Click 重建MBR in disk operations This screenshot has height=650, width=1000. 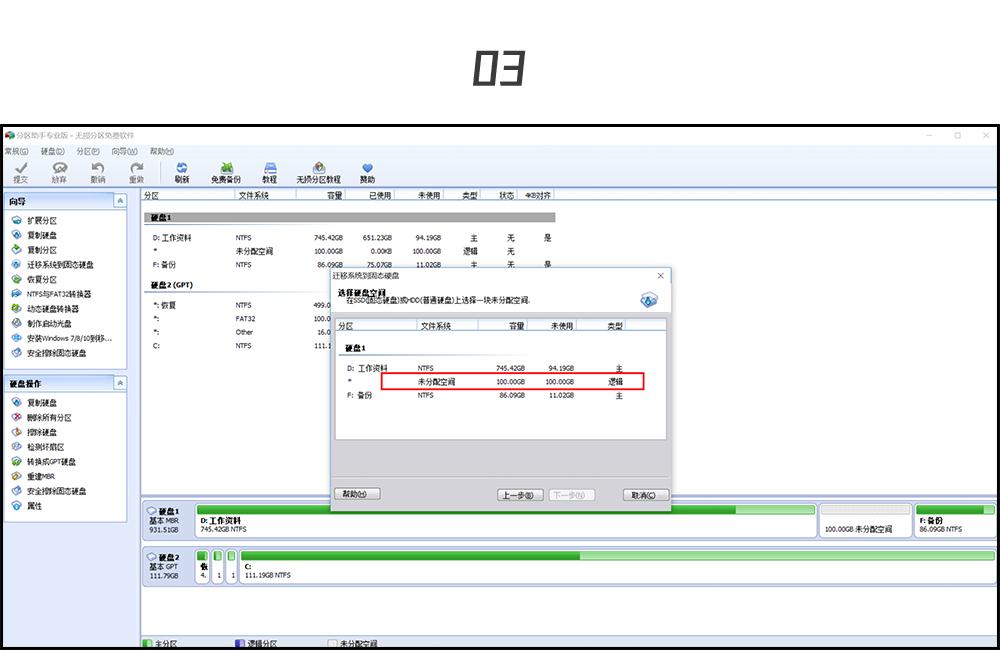34,476
